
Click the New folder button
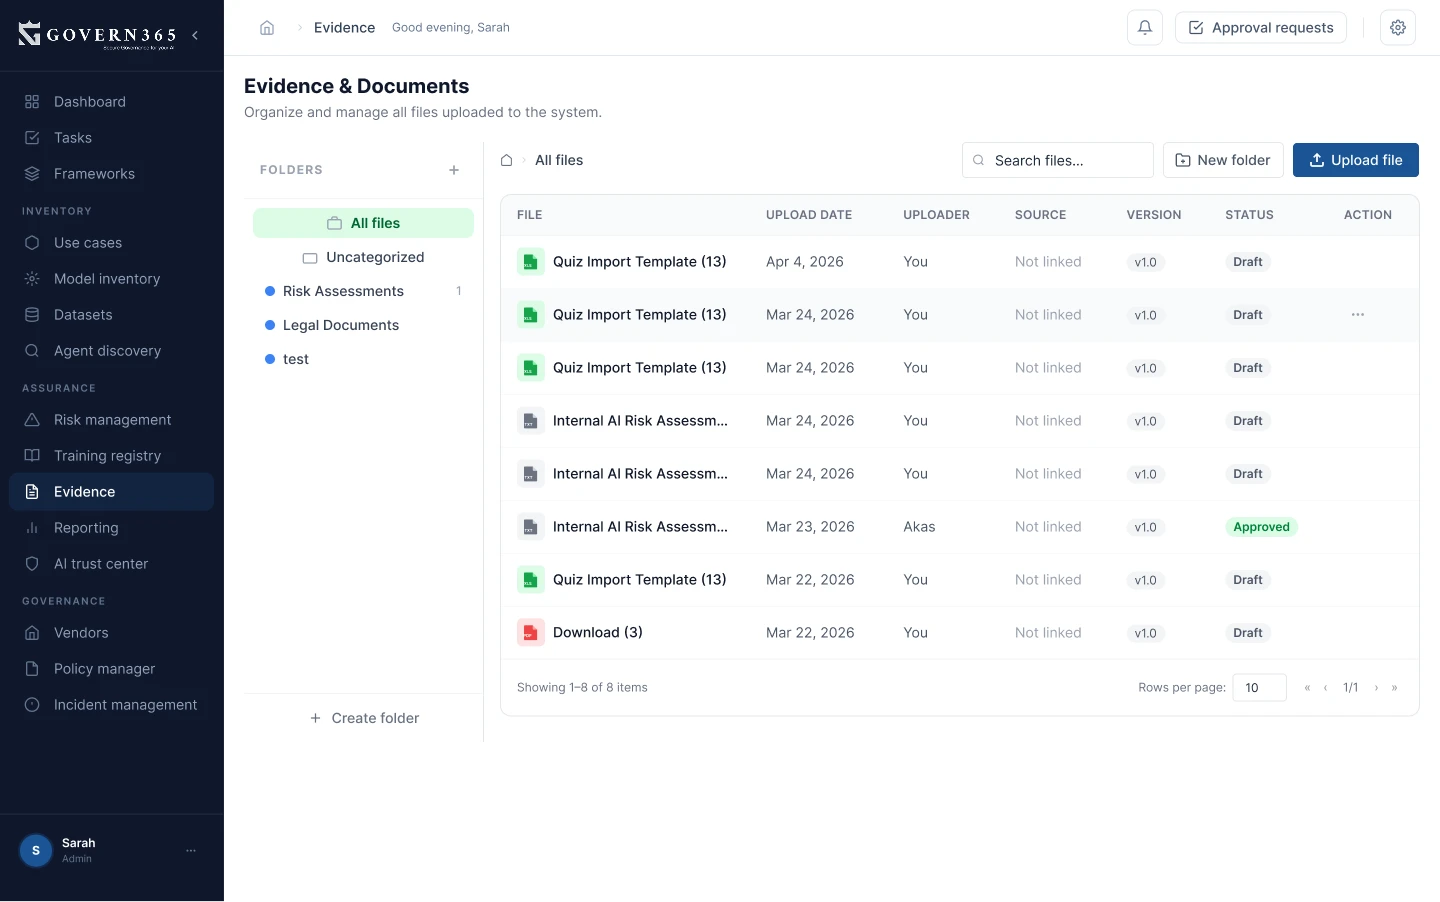pyautogui.click(x=1222, y=160)
